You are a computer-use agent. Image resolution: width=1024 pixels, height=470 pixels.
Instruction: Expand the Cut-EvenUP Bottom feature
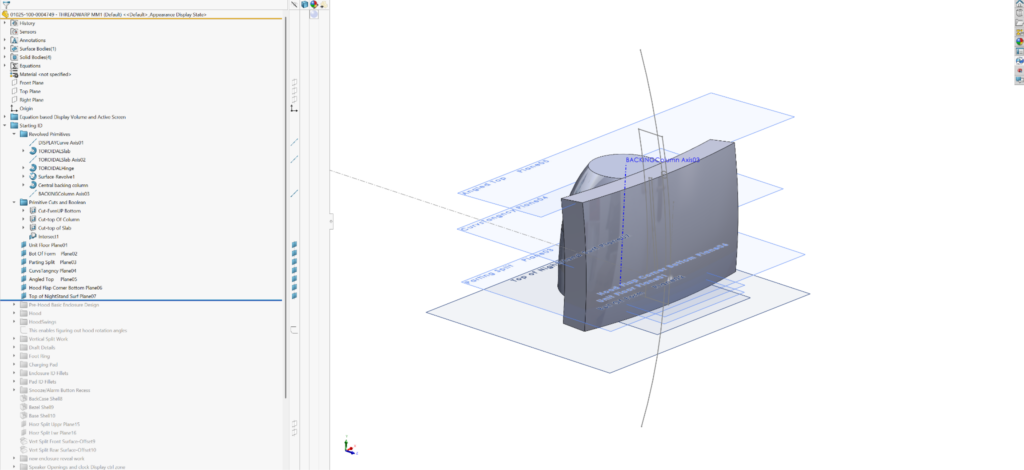click(23, 211)
